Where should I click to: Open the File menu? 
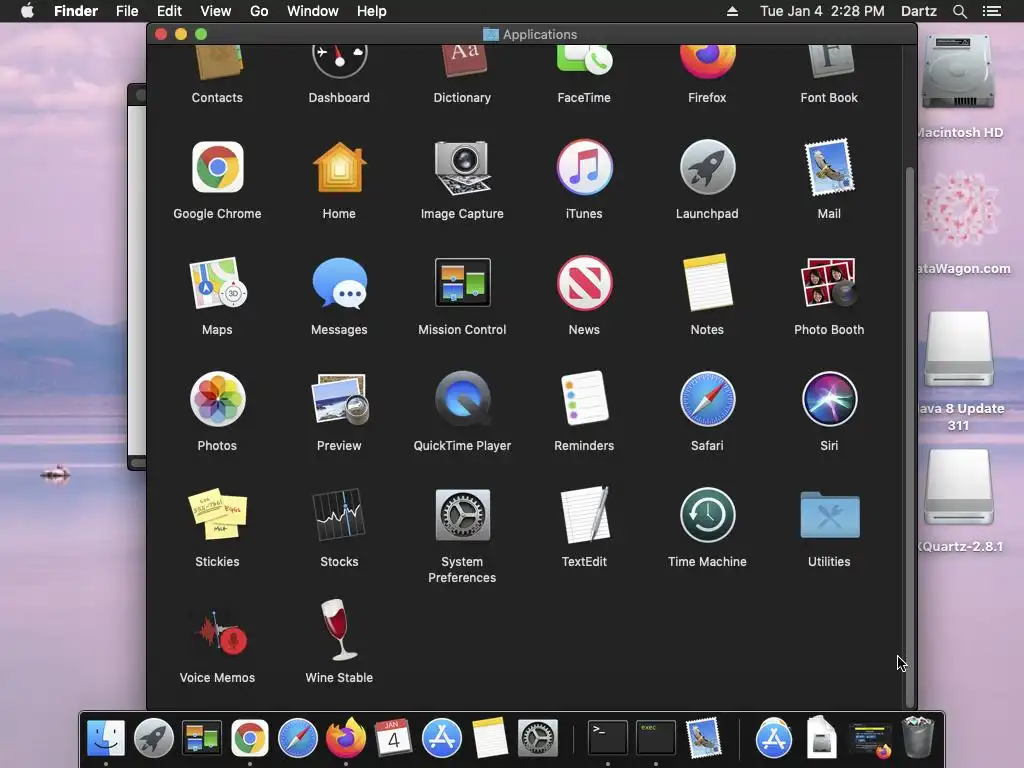127,11
